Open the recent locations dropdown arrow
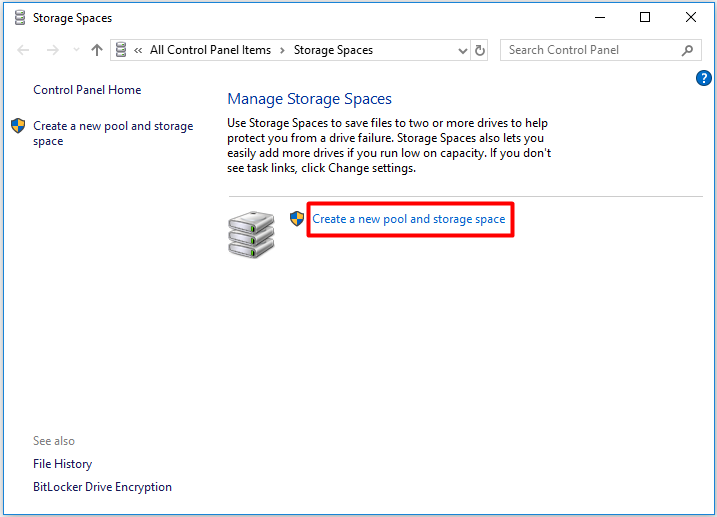This screenshot has width=717, height=517. pos(76,50)
